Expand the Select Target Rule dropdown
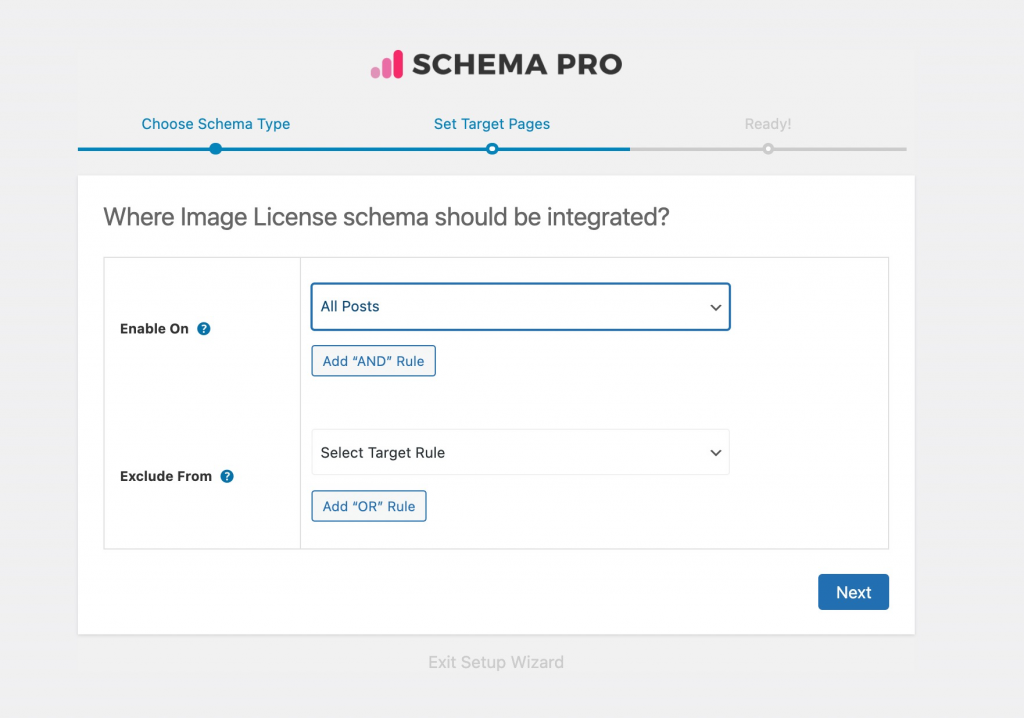 (x=520, y=453)
